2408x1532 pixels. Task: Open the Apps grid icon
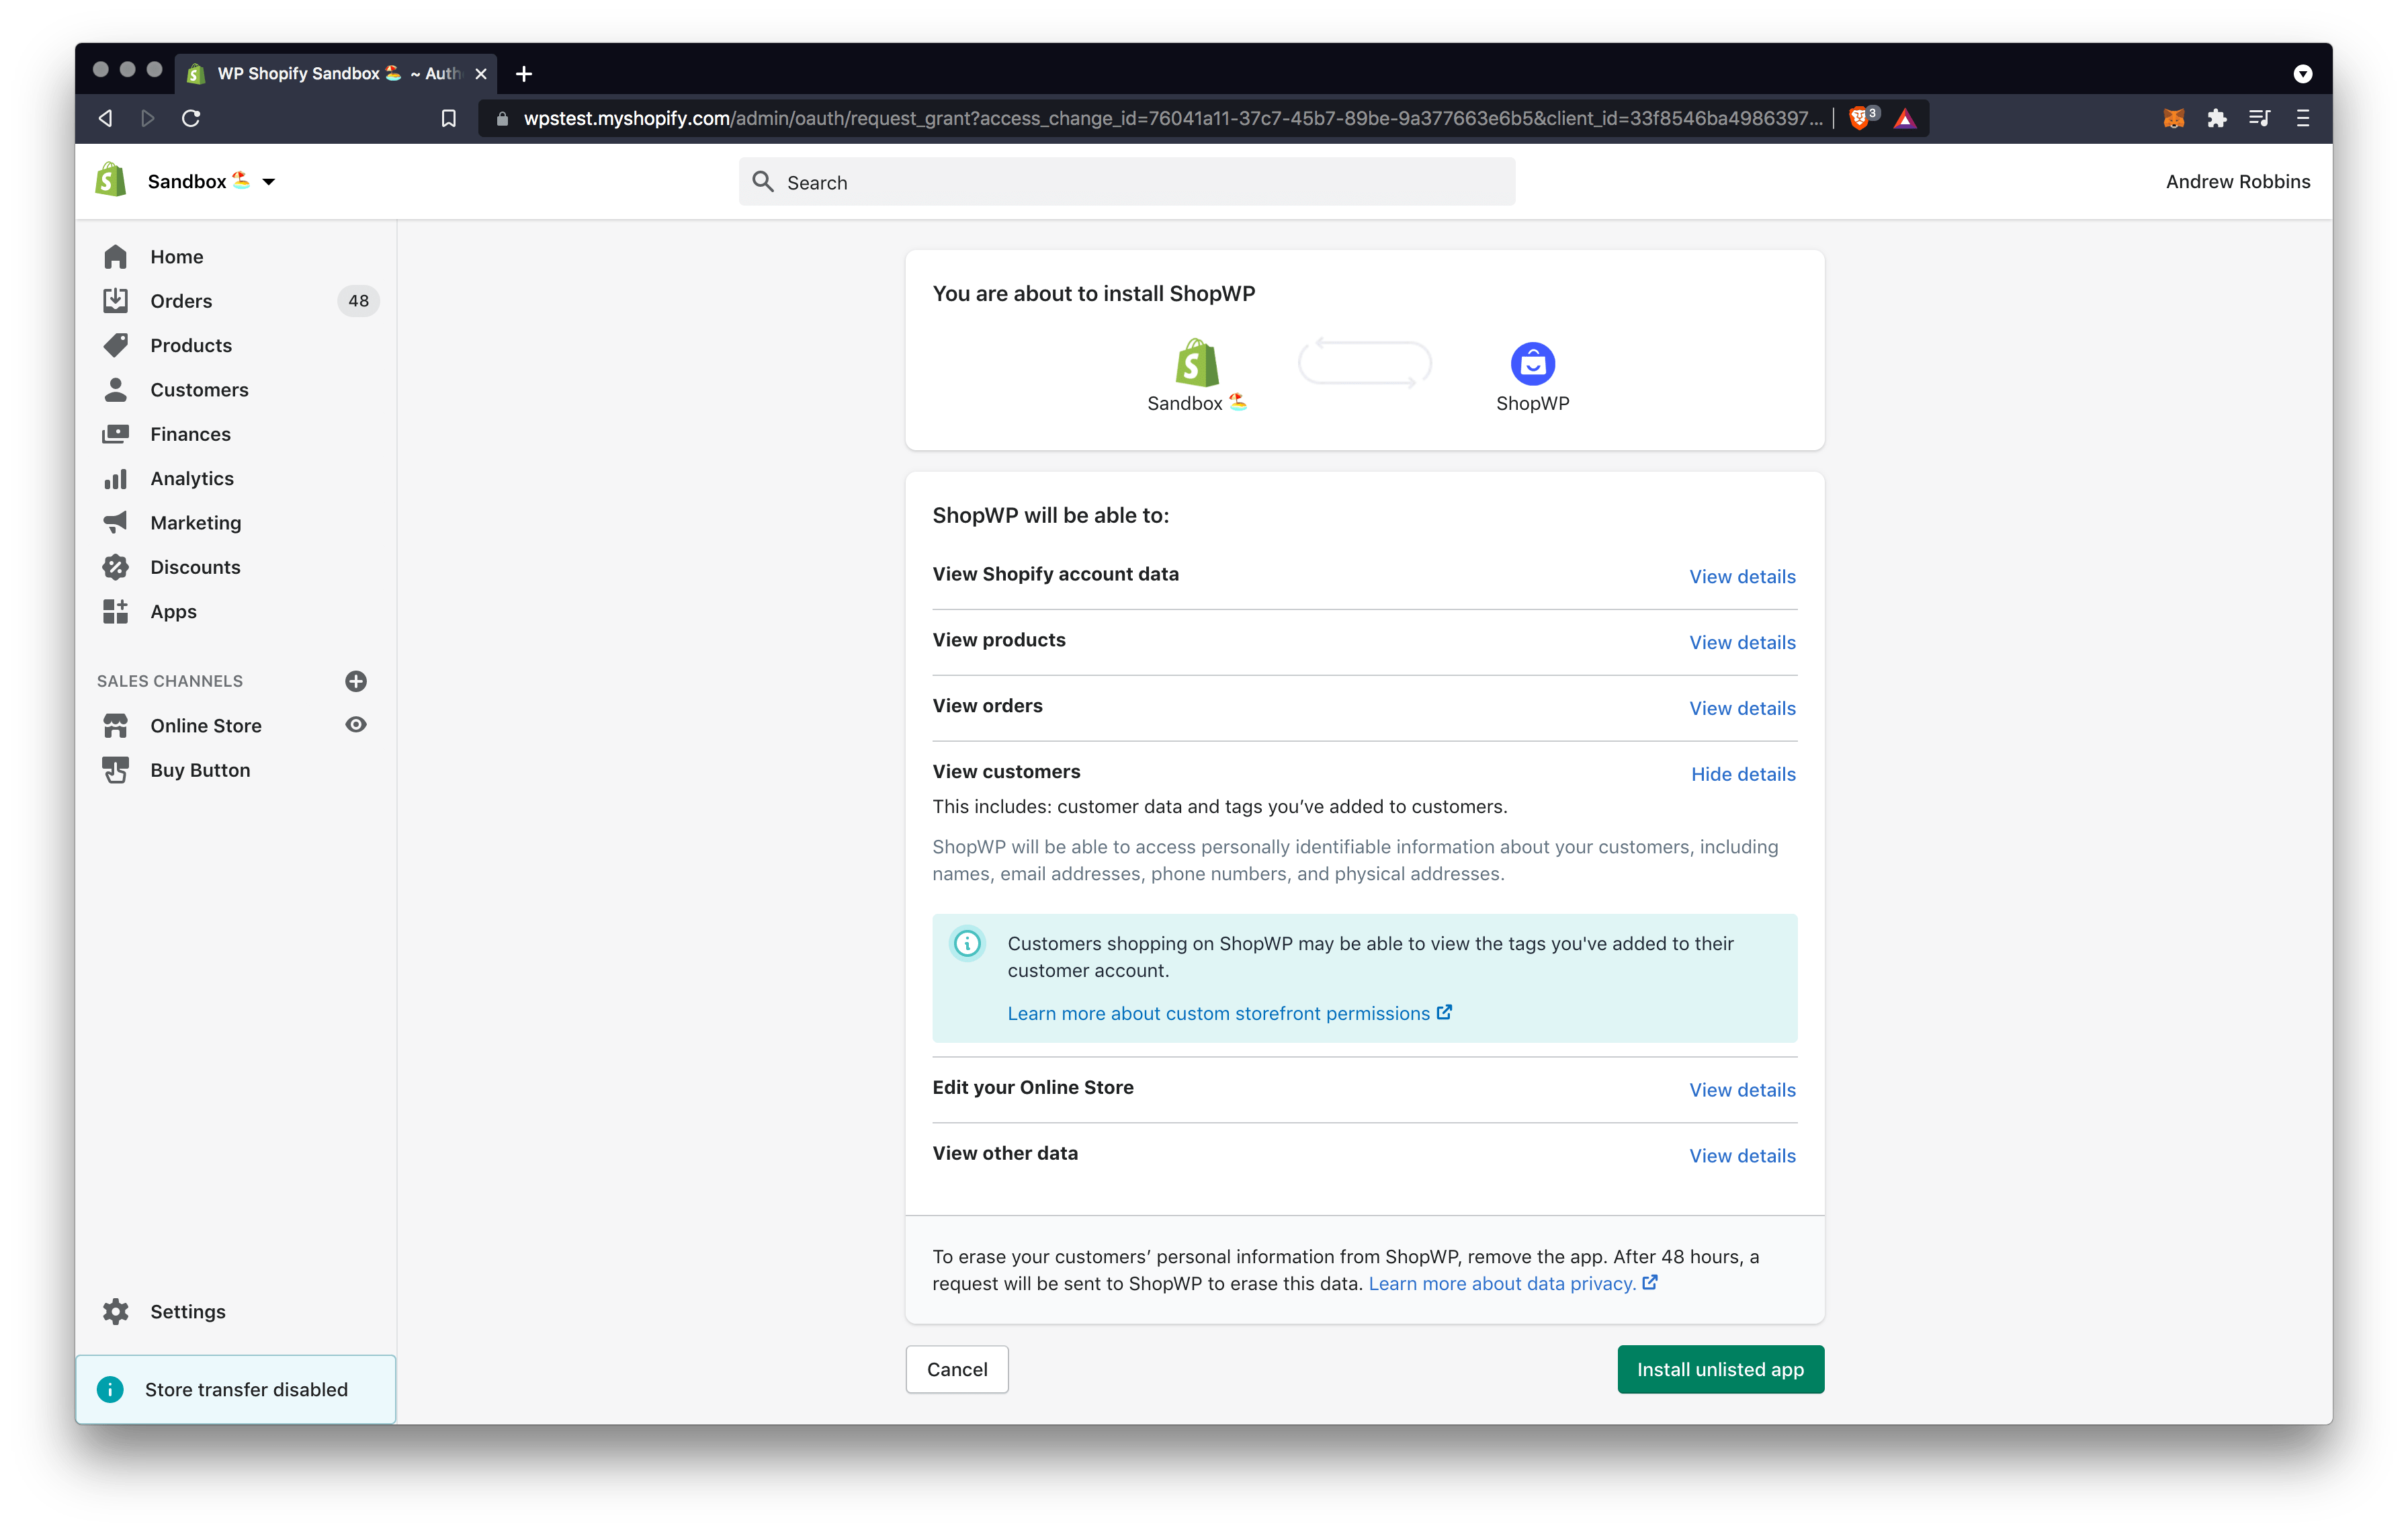pyautogui.click(x=116, y=611)
